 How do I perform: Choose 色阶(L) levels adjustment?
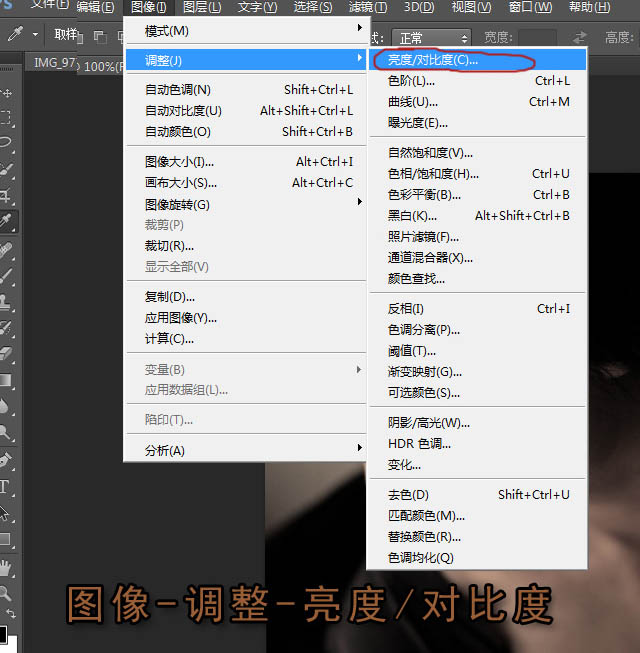[x=477, y=81]
